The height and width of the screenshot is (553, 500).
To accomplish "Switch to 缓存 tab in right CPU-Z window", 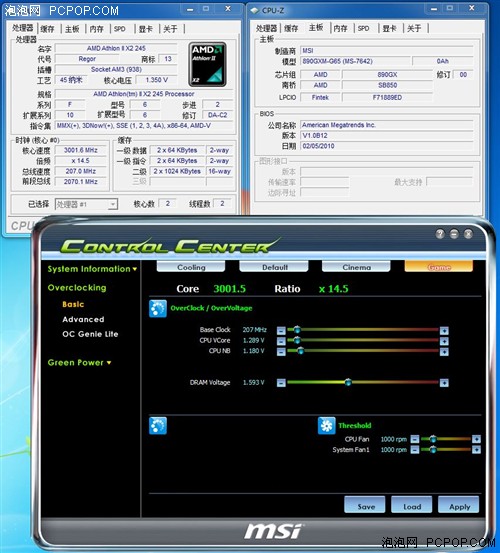I will 291,28.
